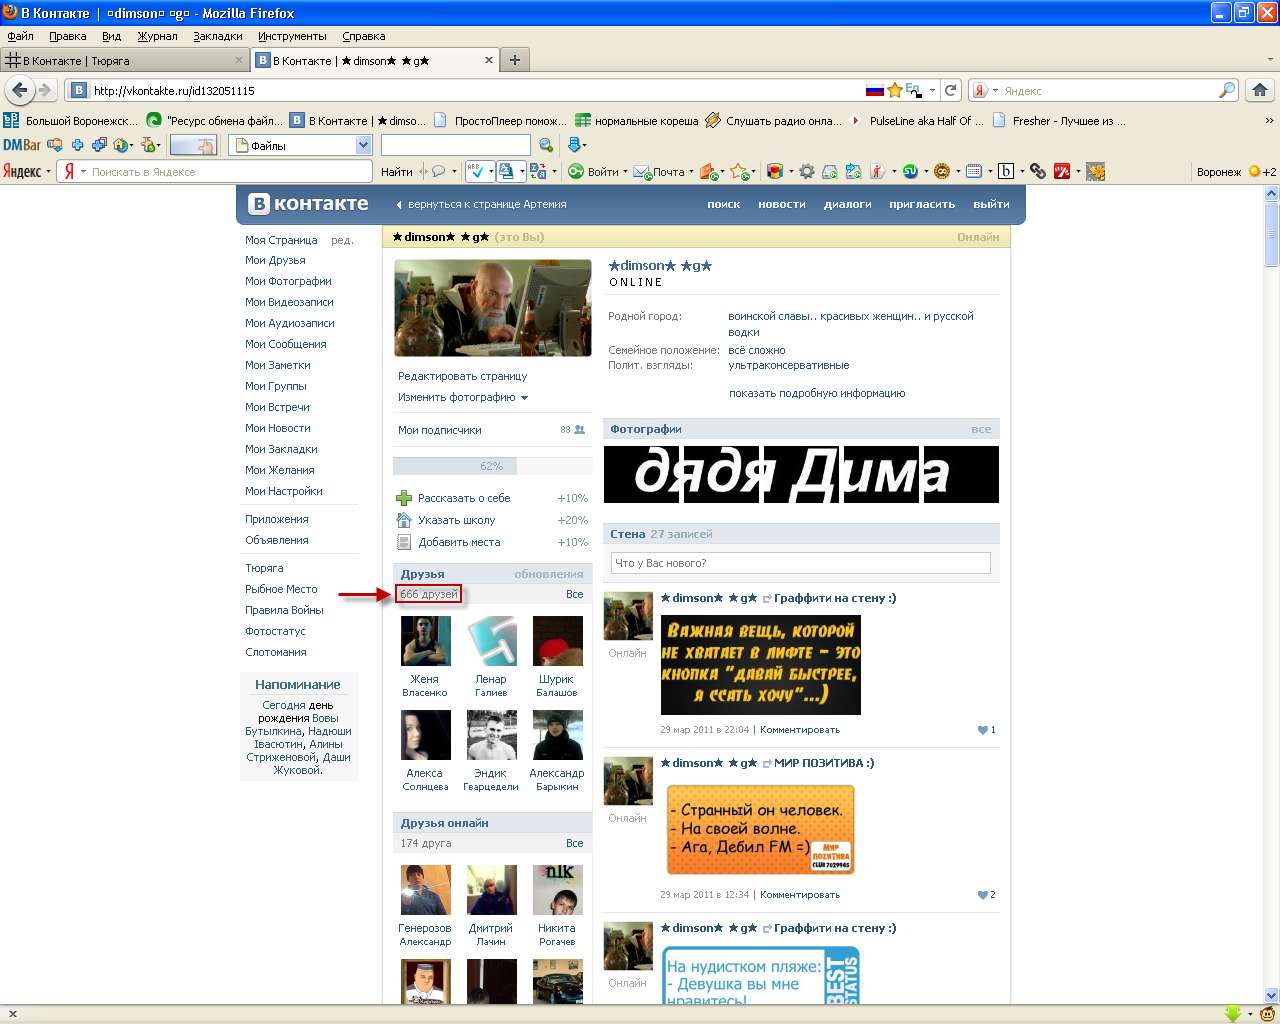Open the Файлы combo box on DMBar

(301, 145)
